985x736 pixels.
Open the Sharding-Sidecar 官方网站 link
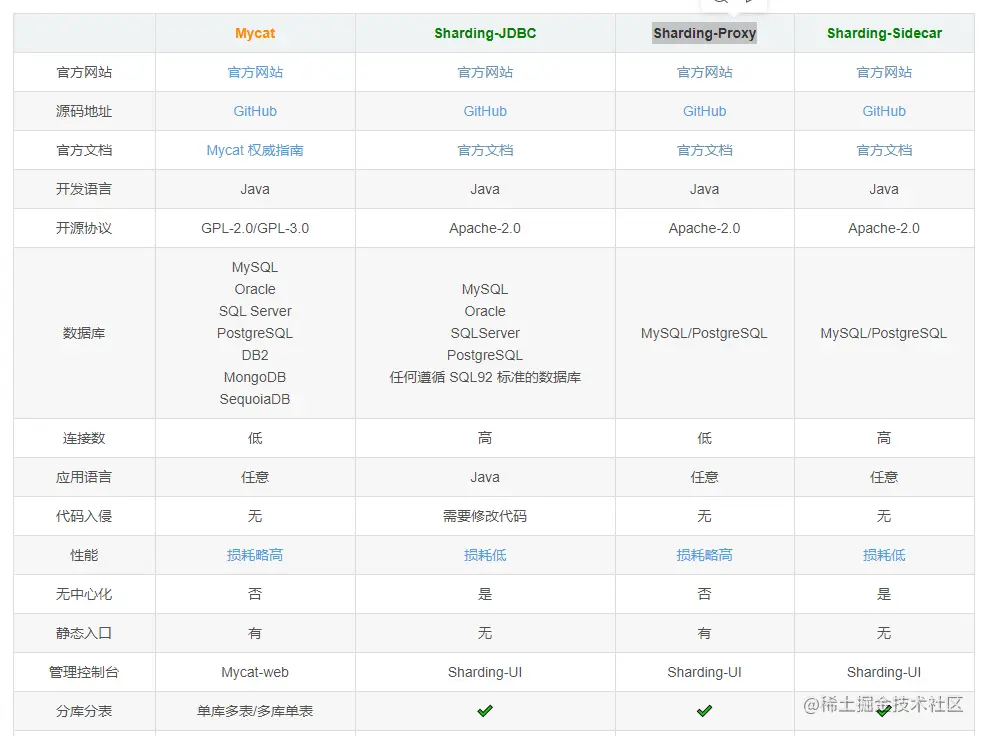pos(884,72)
